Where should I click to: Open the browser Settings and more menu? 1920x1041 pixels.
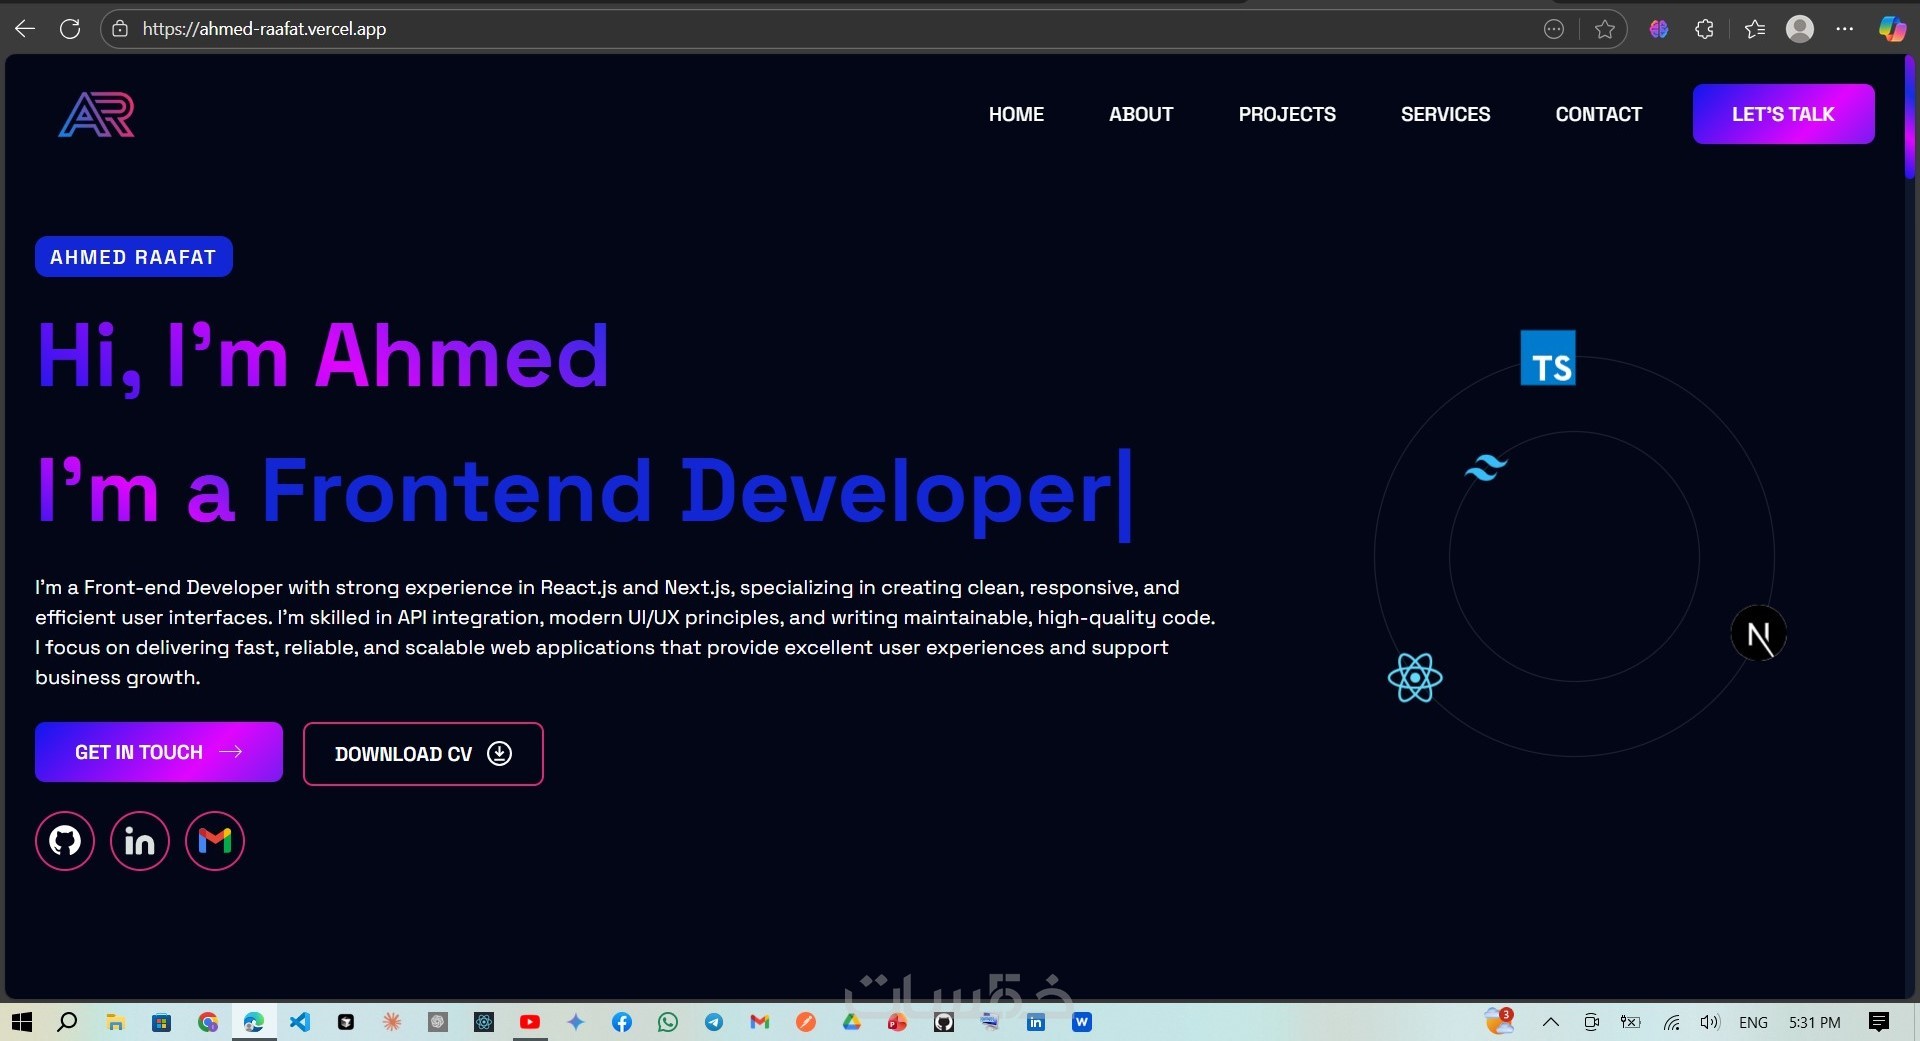[x=1845, y=29]
